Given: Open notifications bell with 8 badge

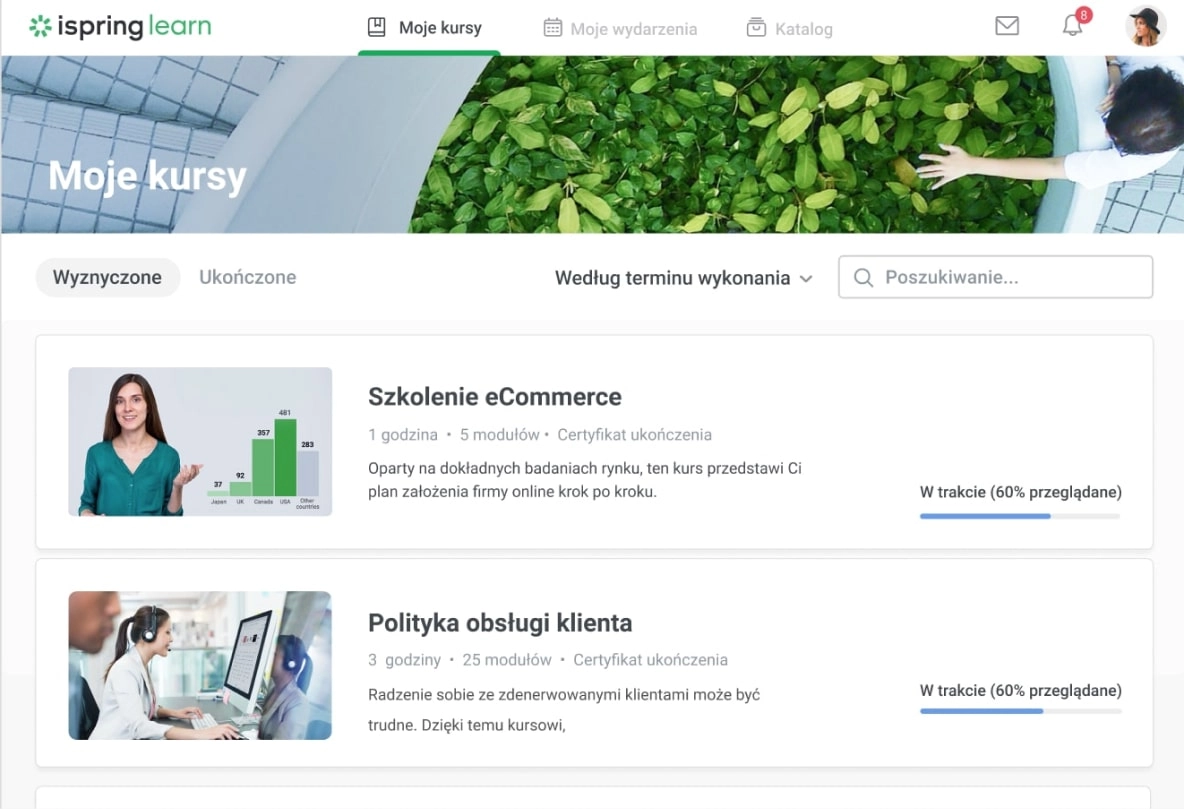Looking at the screenshot, I should pyautogui.click(x=1074, y=23).
